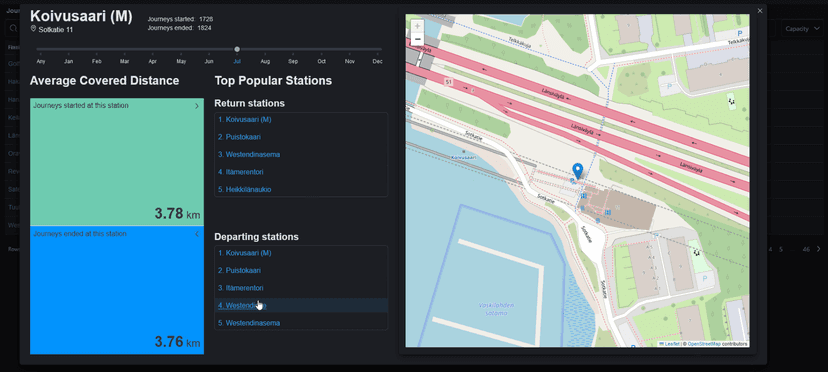Go to next page arrow in background pagination
The height and width of the screenshot is (372, 828).
(818, 249)
